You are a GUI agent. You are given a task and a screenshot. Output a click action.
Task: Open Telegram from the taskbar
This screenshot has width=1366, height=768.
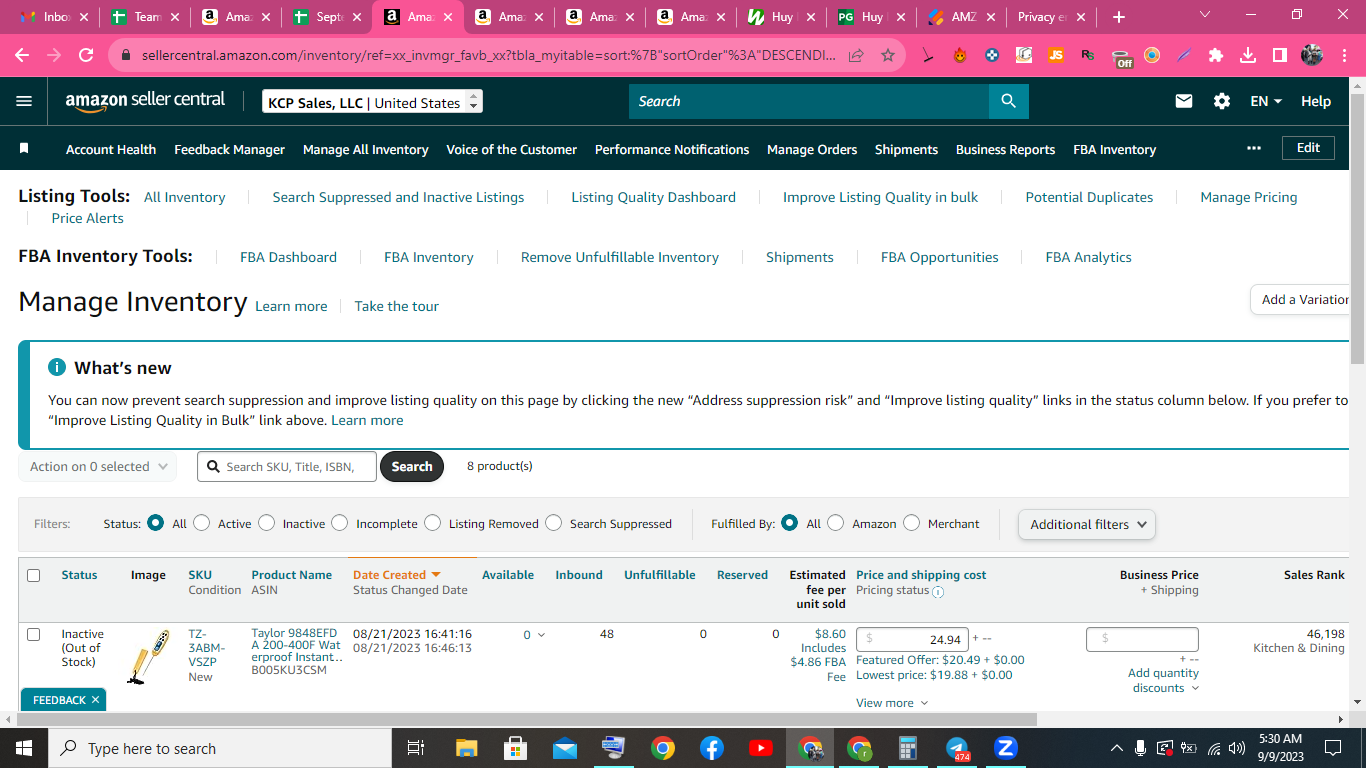click(957, 748)
